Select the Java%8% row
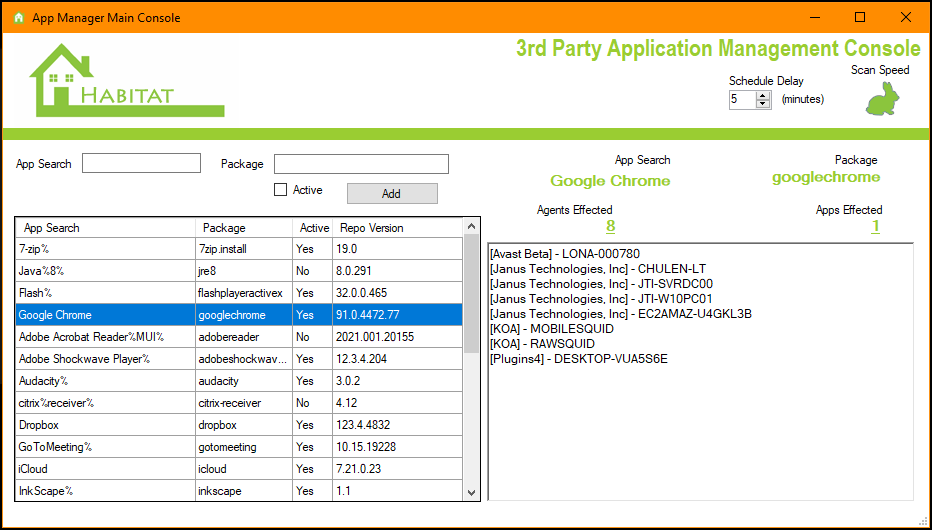This screenshot has height=530, width=932. click(x=239, y=271)
